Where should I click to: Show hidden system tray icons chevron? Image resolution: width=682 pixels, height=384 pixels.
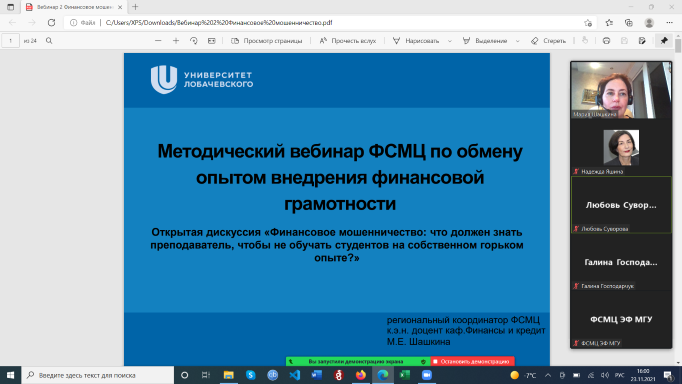click(x=548, y=375)
